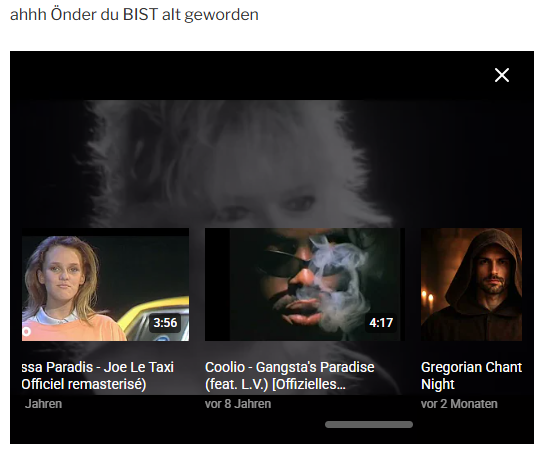Click the horizontal suggestions scrollbar handle

pyautogui.click(x=369, y=425)
